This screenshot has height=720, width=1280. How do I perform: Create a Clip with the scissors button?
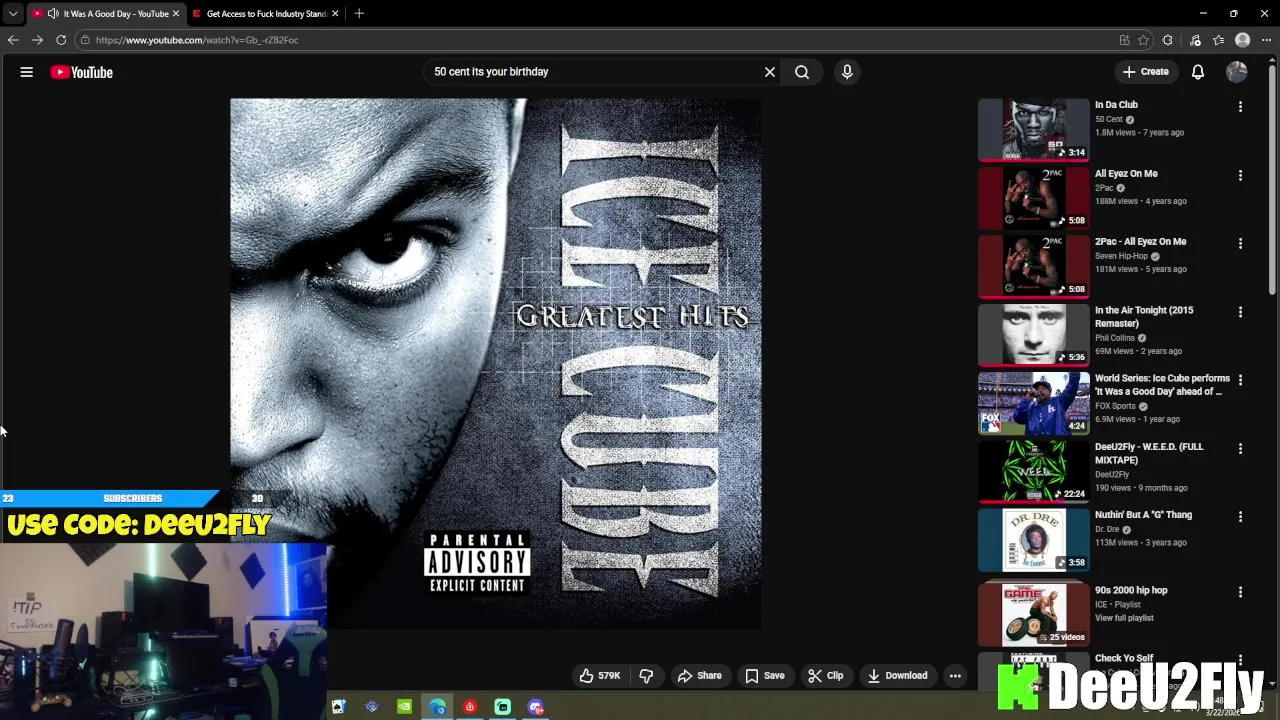[826, 676]
